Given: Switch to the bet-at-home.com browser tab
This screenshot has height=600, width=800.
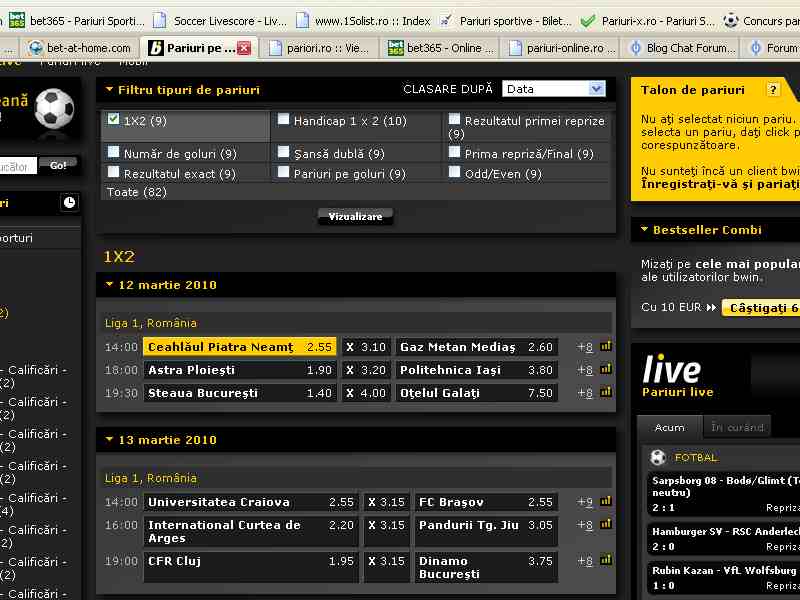Looking at the screenshot, I should 80,48.
